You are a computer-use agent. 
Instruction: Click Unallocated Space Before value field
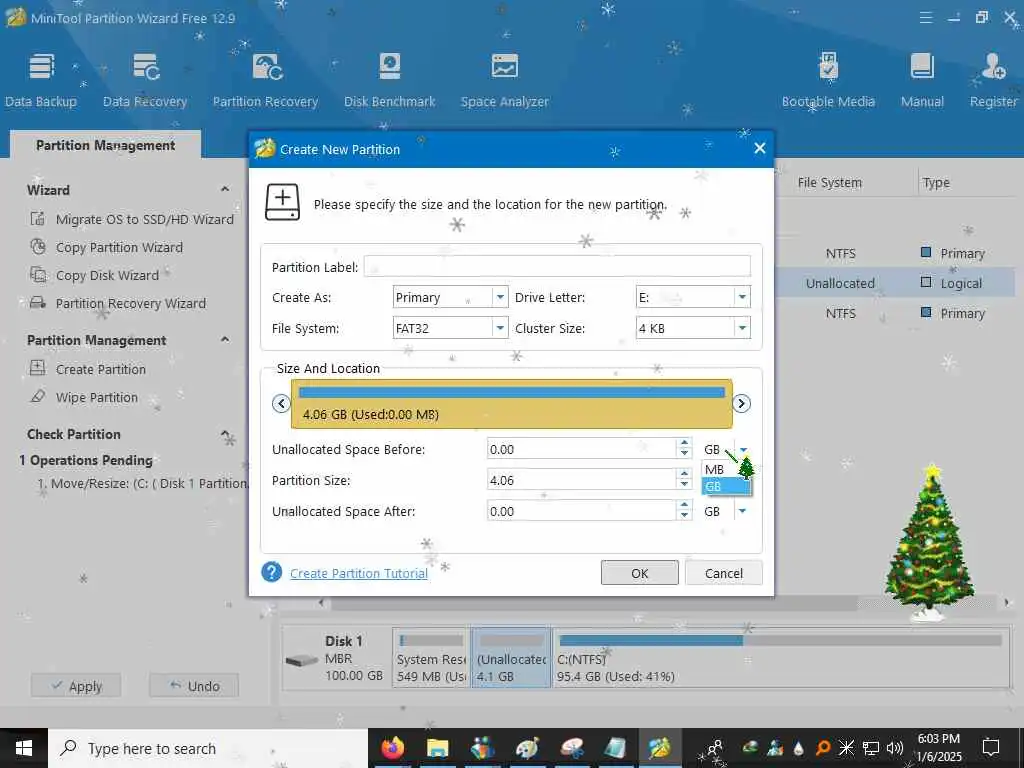click(581, 449)
